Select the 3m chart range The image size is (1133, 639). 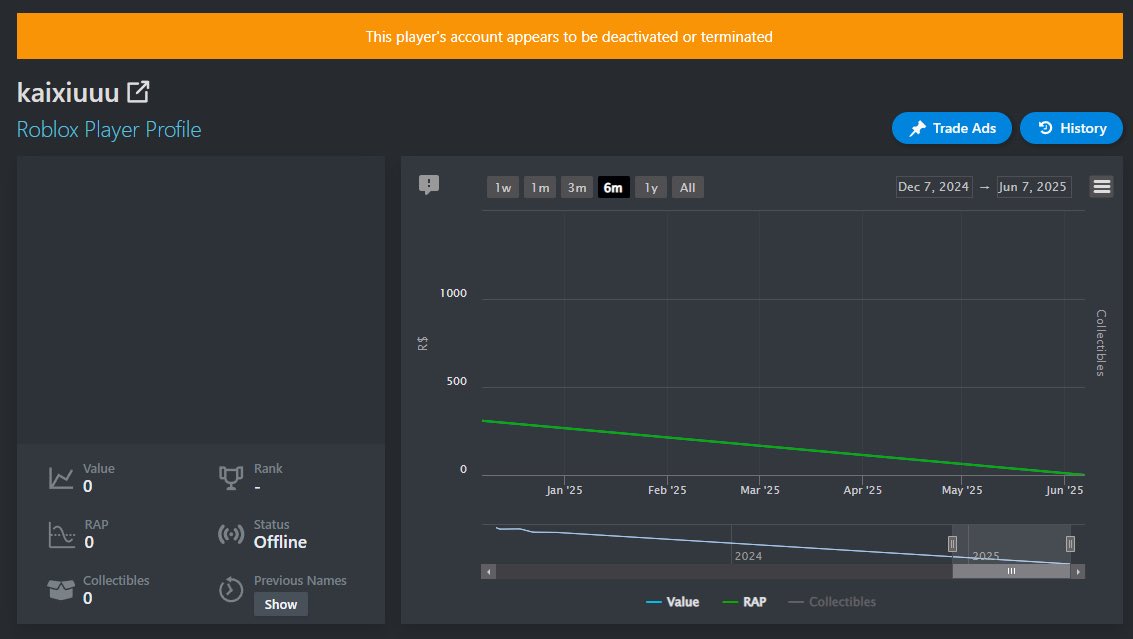coord(577,187)
